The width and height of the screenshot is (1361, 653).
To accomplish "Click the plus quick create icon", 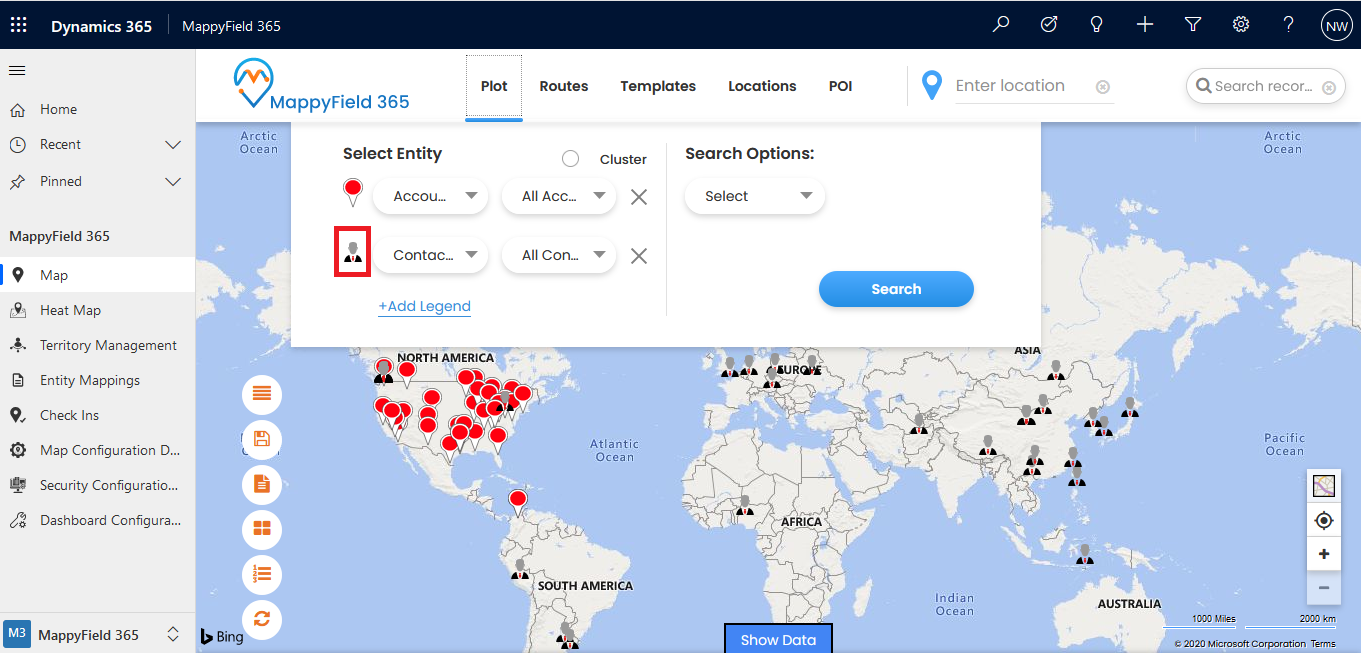I will [x=1145, y=25].
